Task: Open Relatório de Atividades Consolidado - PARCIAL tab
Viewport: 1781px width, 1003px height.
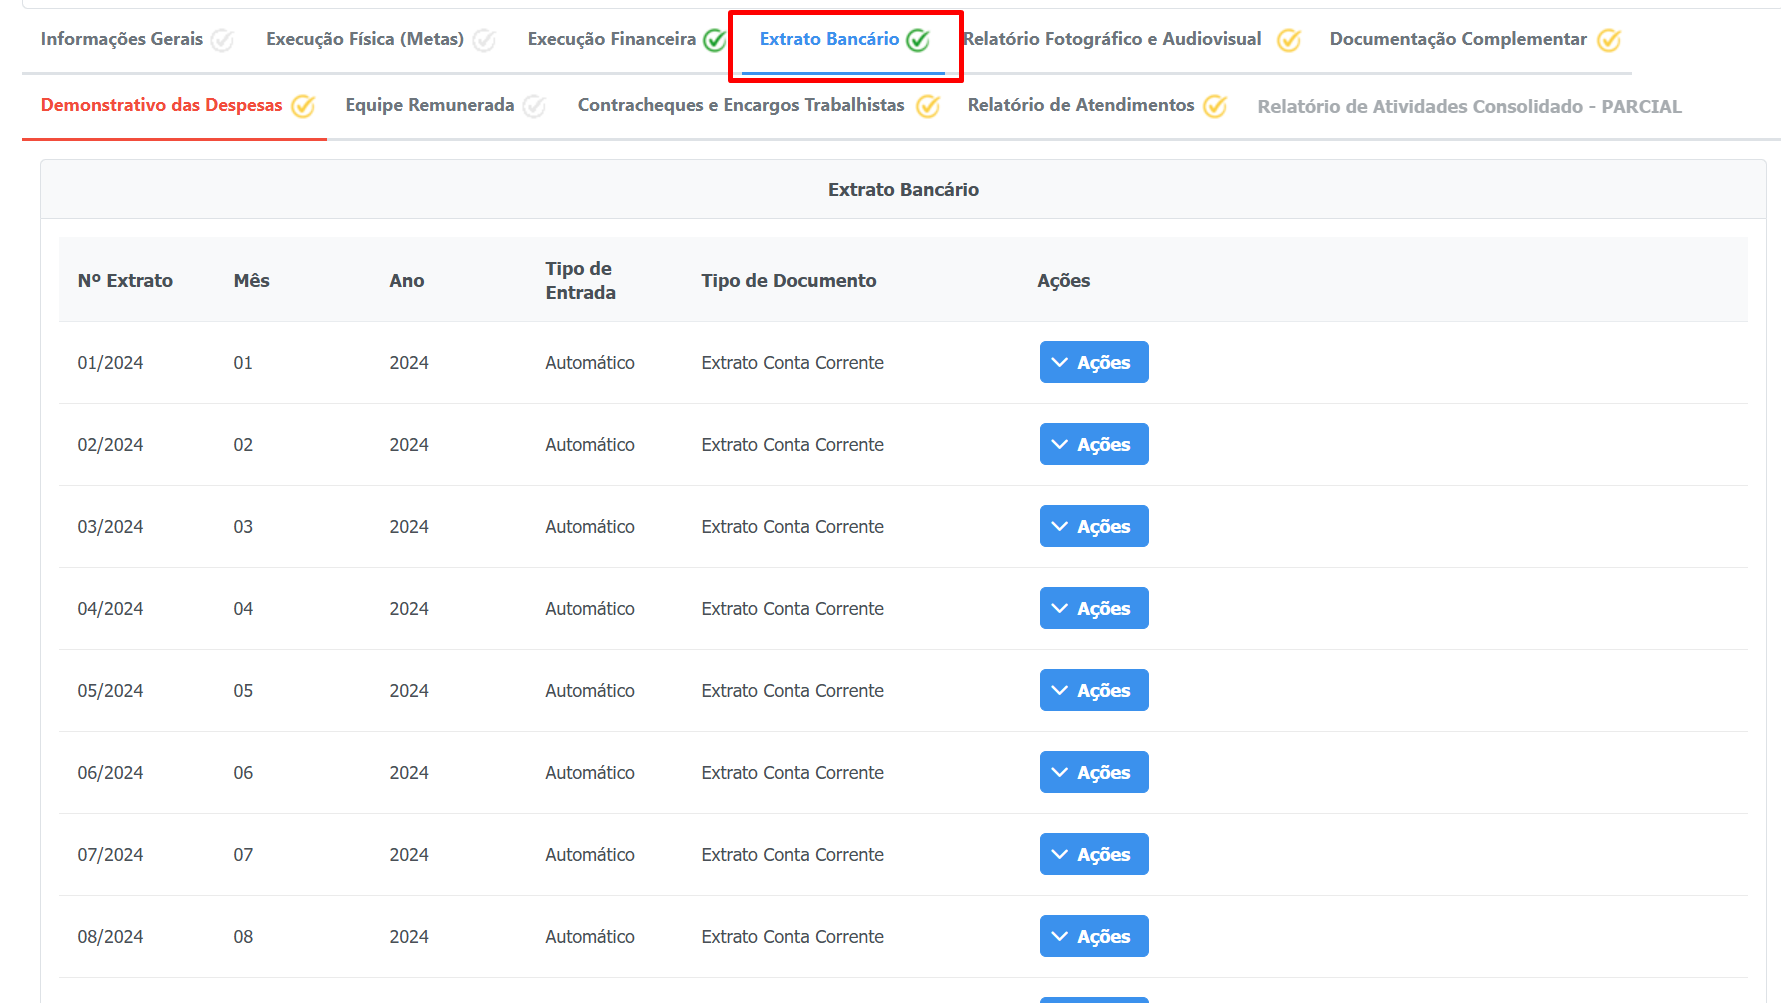Action: point(1469,106)
